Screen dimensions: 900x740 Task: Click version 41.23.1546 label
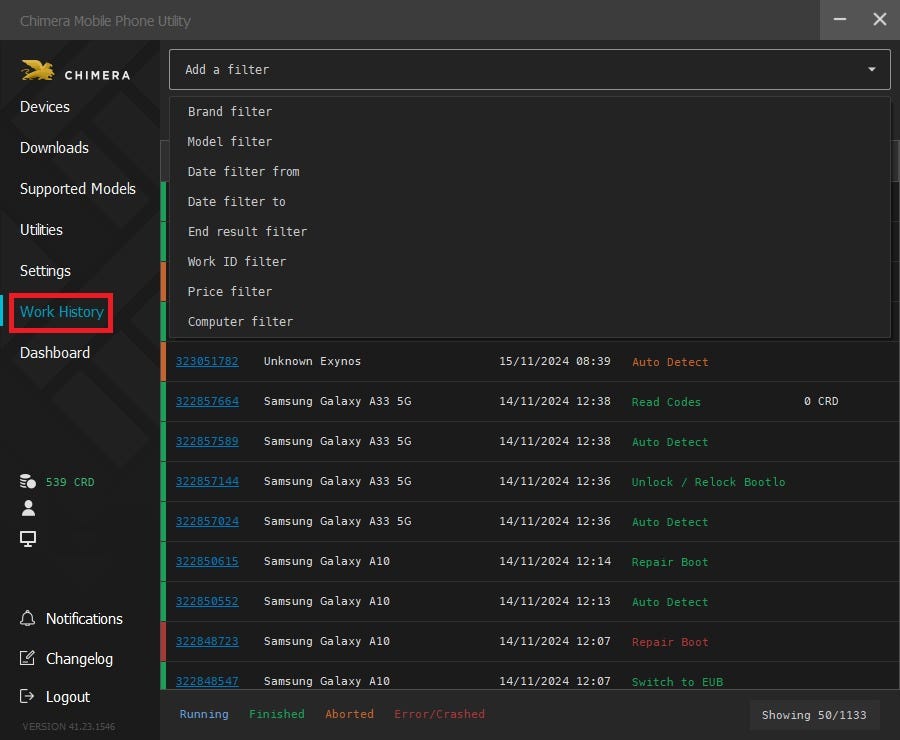pyautogui.click(x=69, y=726)
